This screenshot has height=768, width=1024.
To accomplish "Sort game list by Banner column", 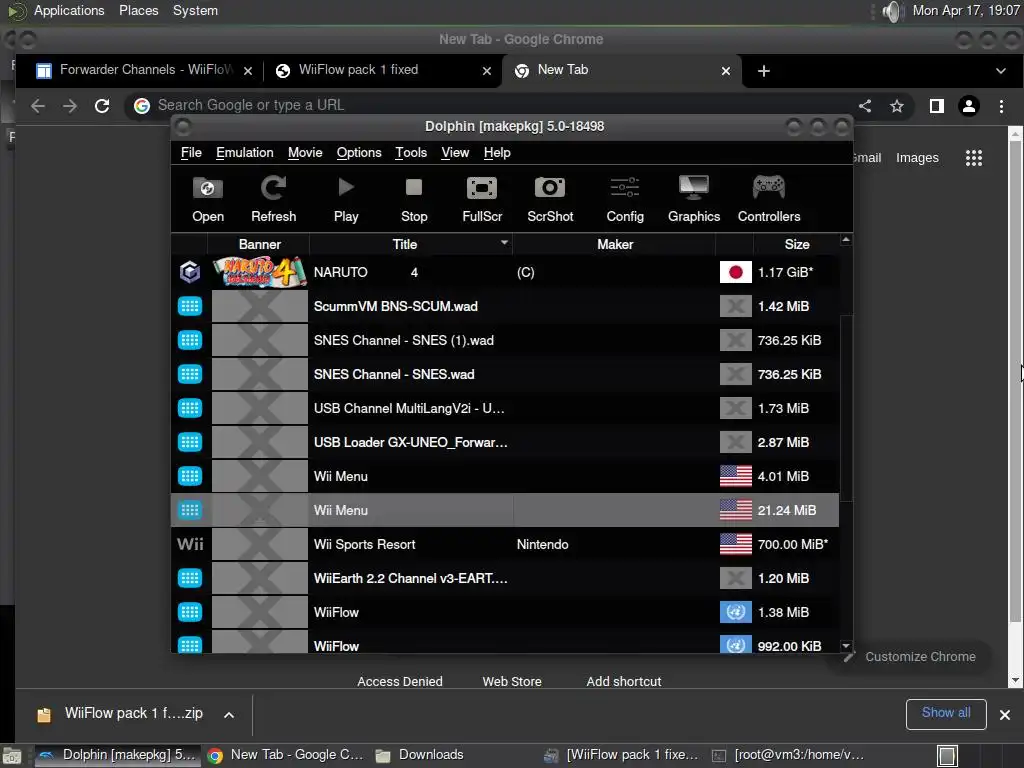I will pos(259,244).
